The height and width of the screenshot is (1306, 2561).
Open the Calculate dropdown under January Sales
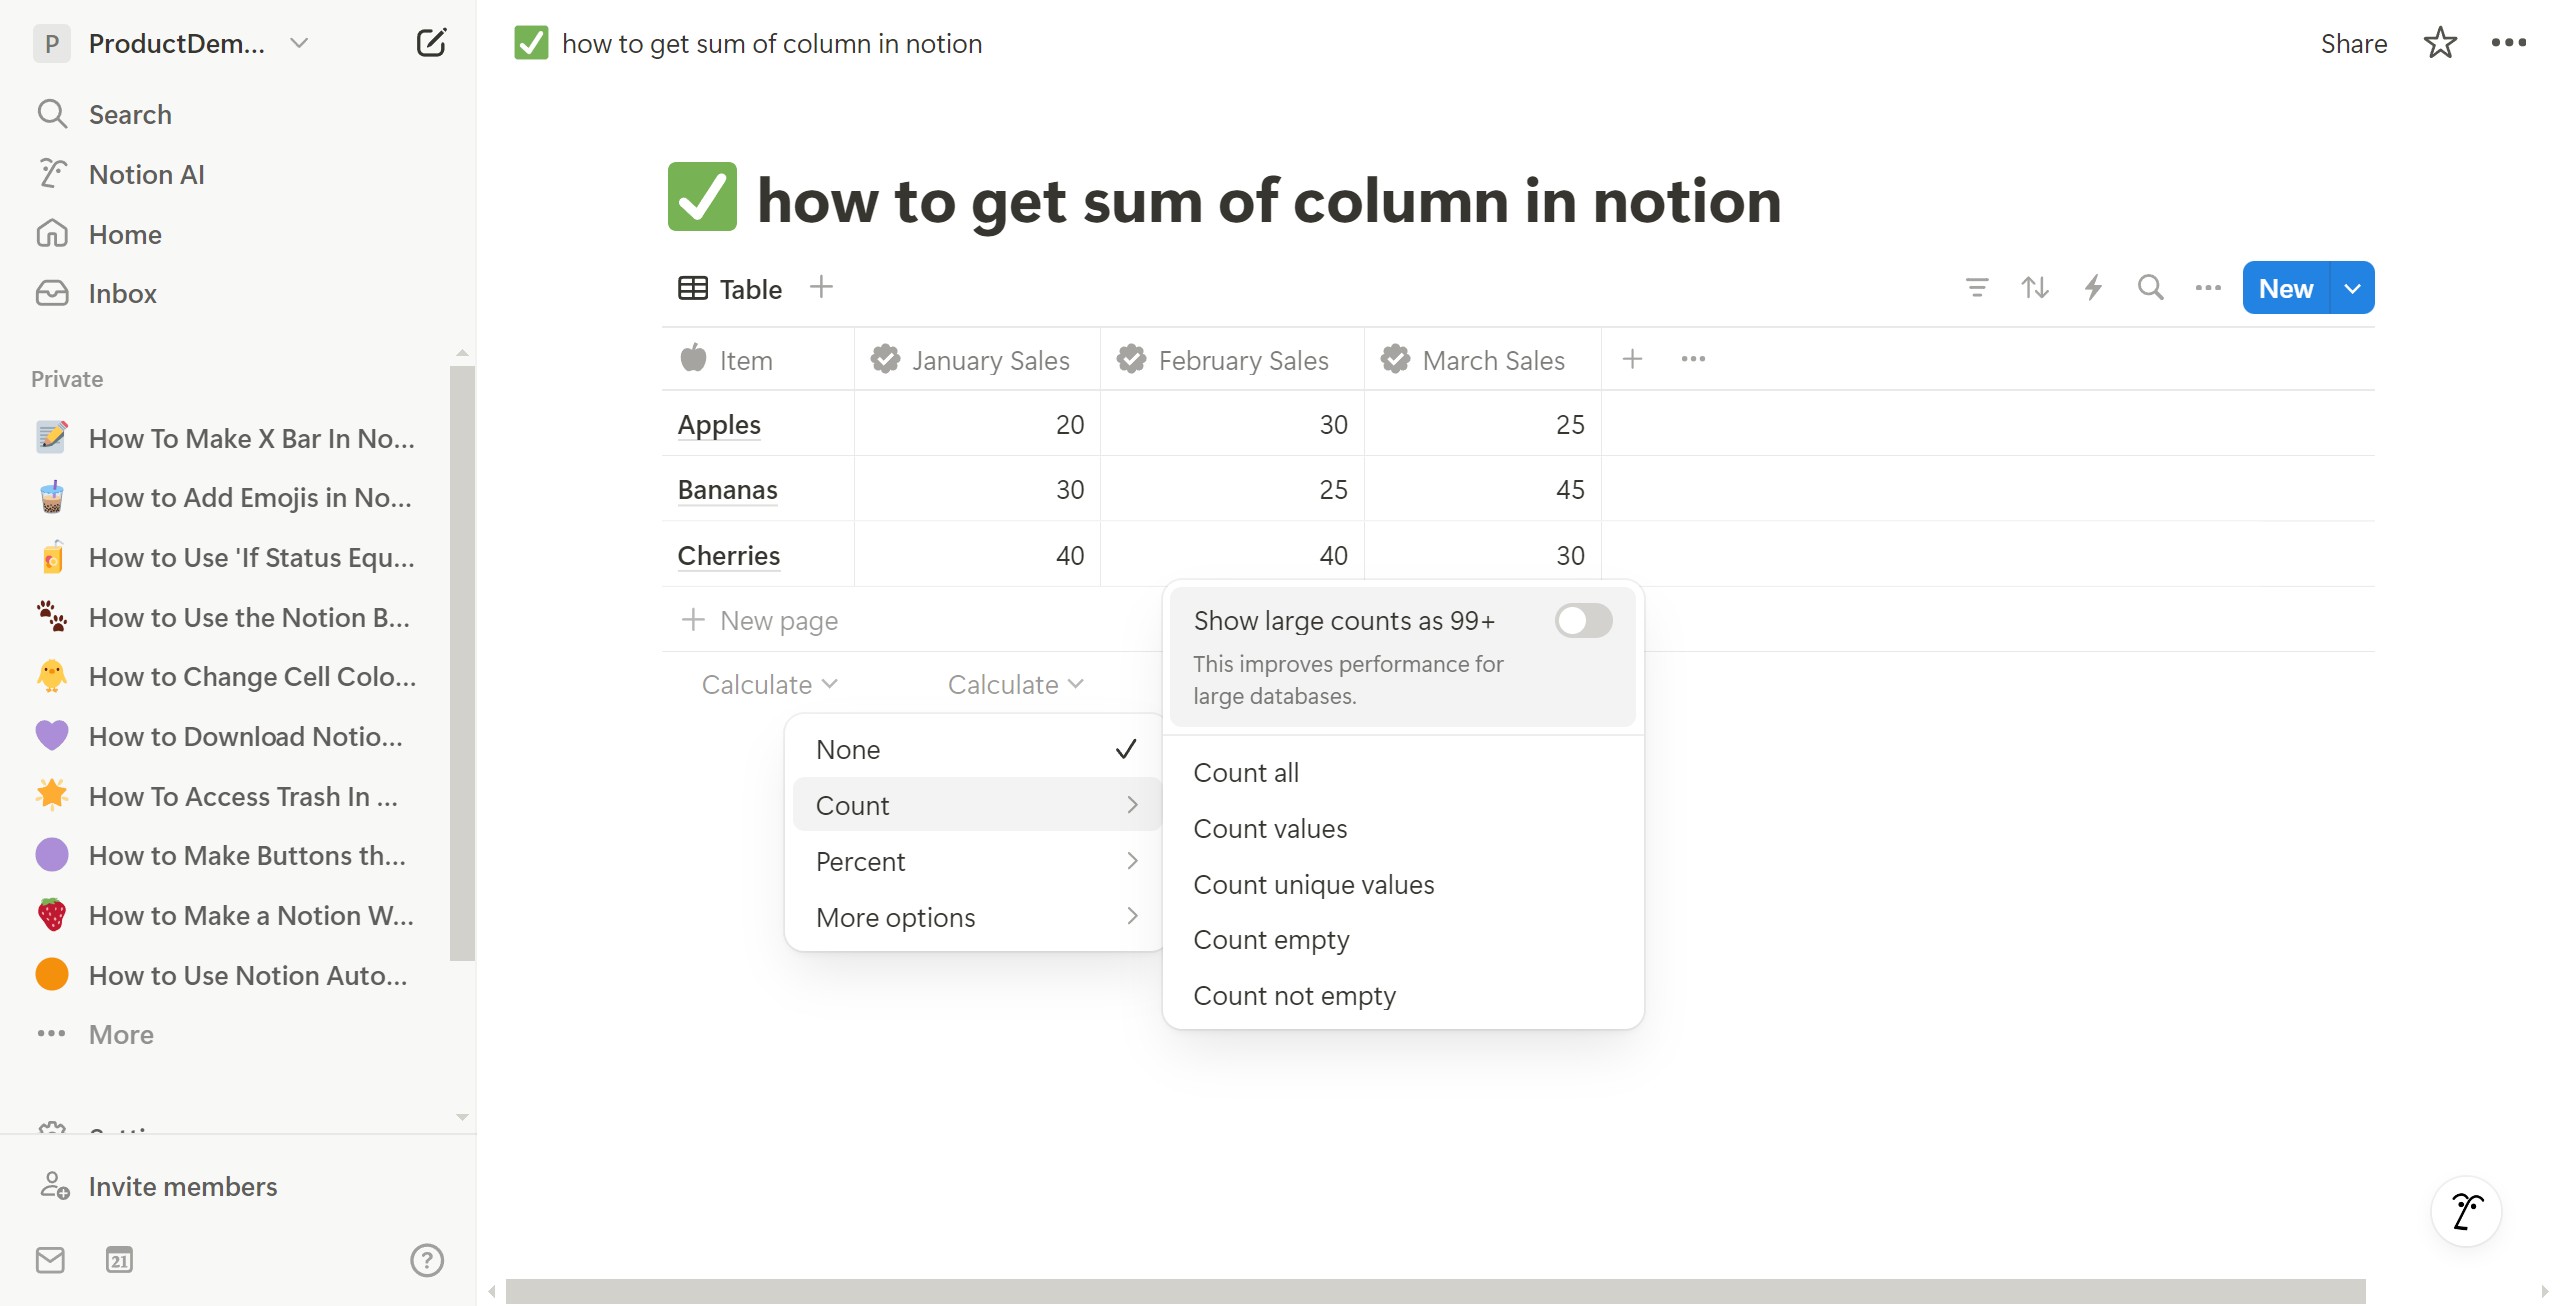pyautogui.click(x=1015, y=684)
